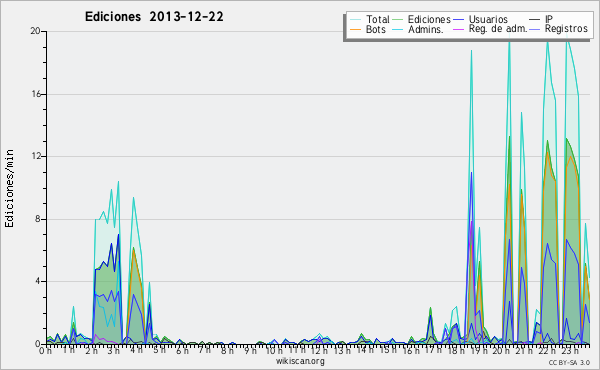The height and width of the screenshot is (370, 600).
Task: Click the Ediciones/min axis label
Action: click(x=9, y=188)
